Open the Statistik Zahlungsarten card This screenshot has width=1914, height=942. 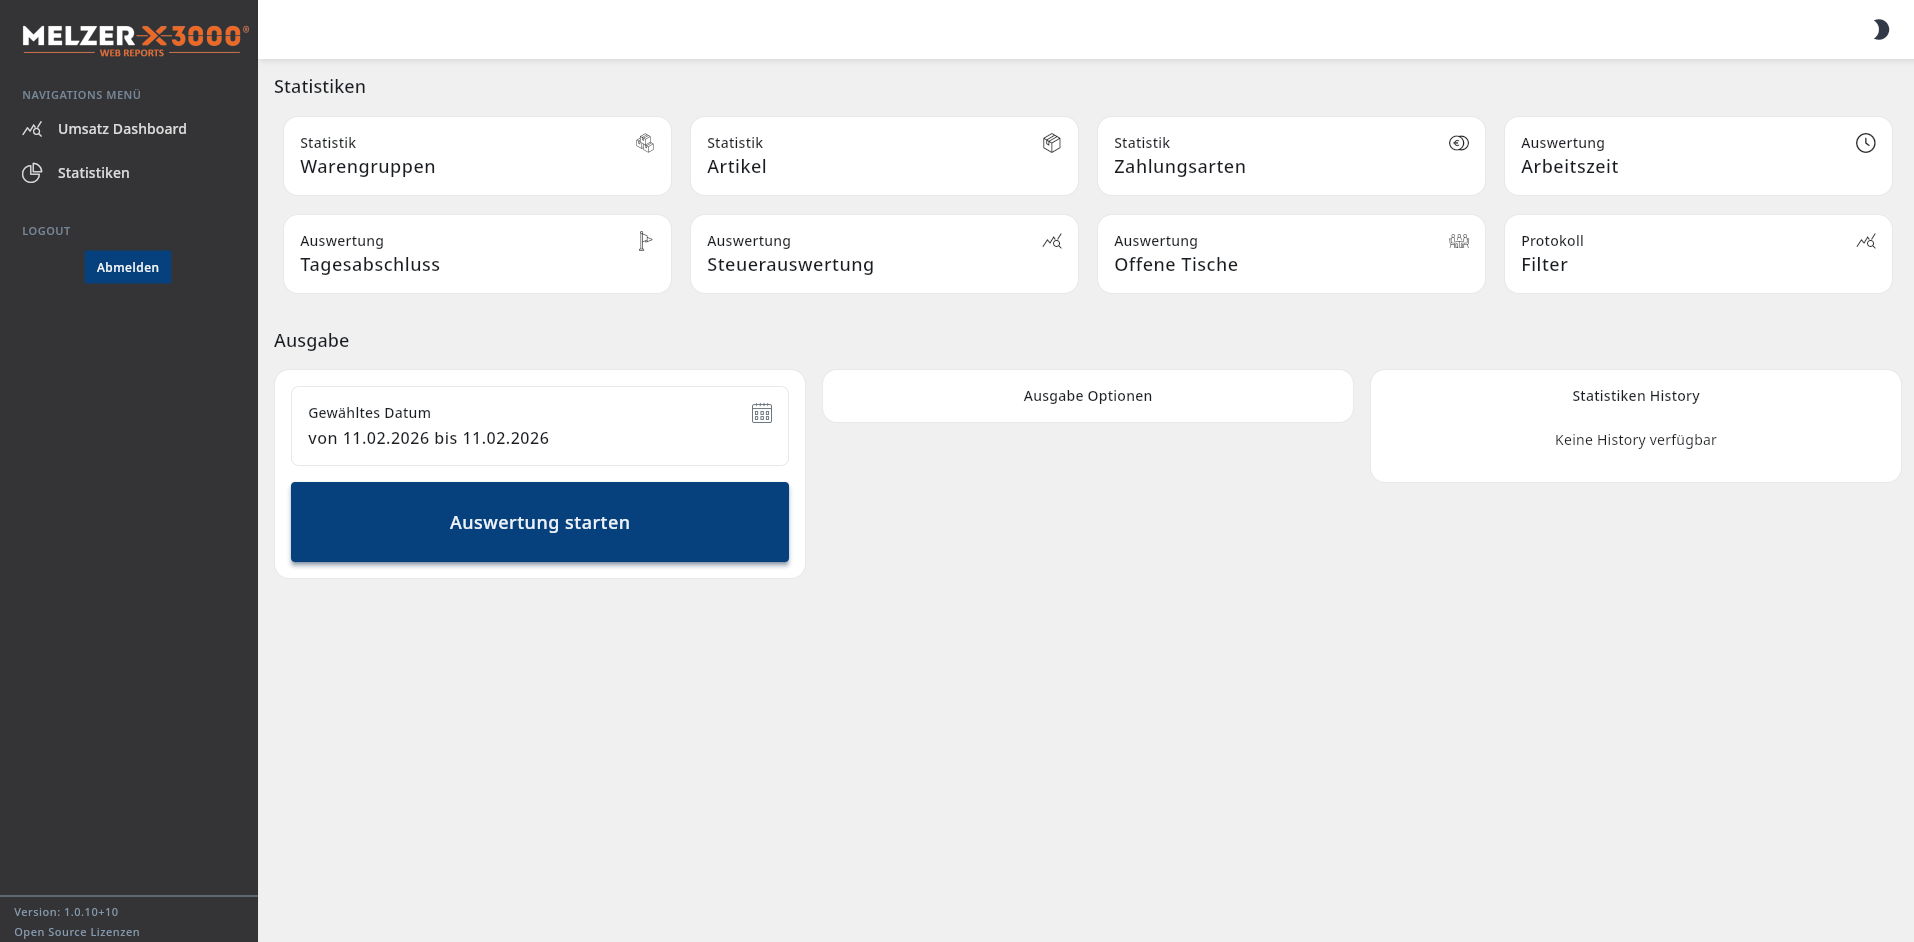(1291, 156)
